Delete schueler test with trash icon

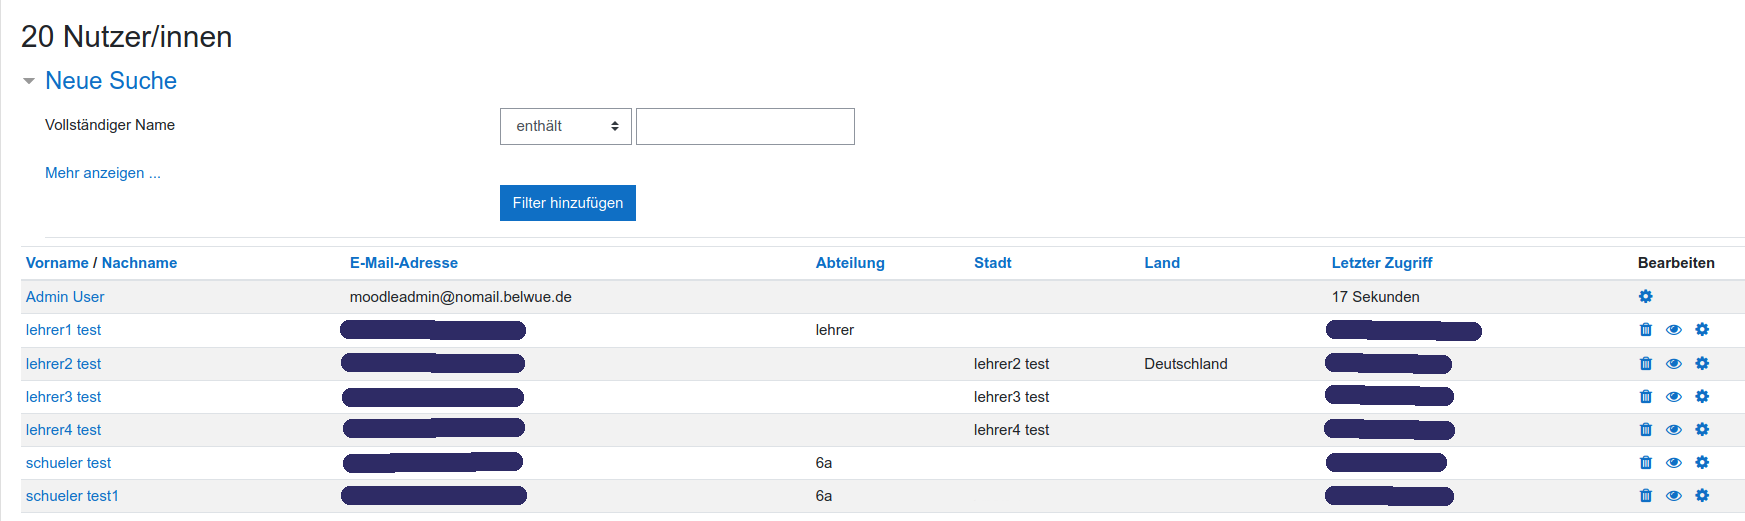pos(1645,463)
